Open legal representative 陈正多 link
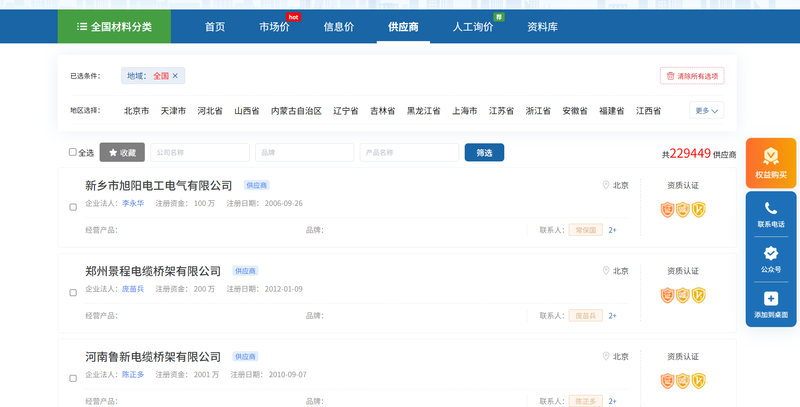Screen dimensions: 800x407 point(133,374)
